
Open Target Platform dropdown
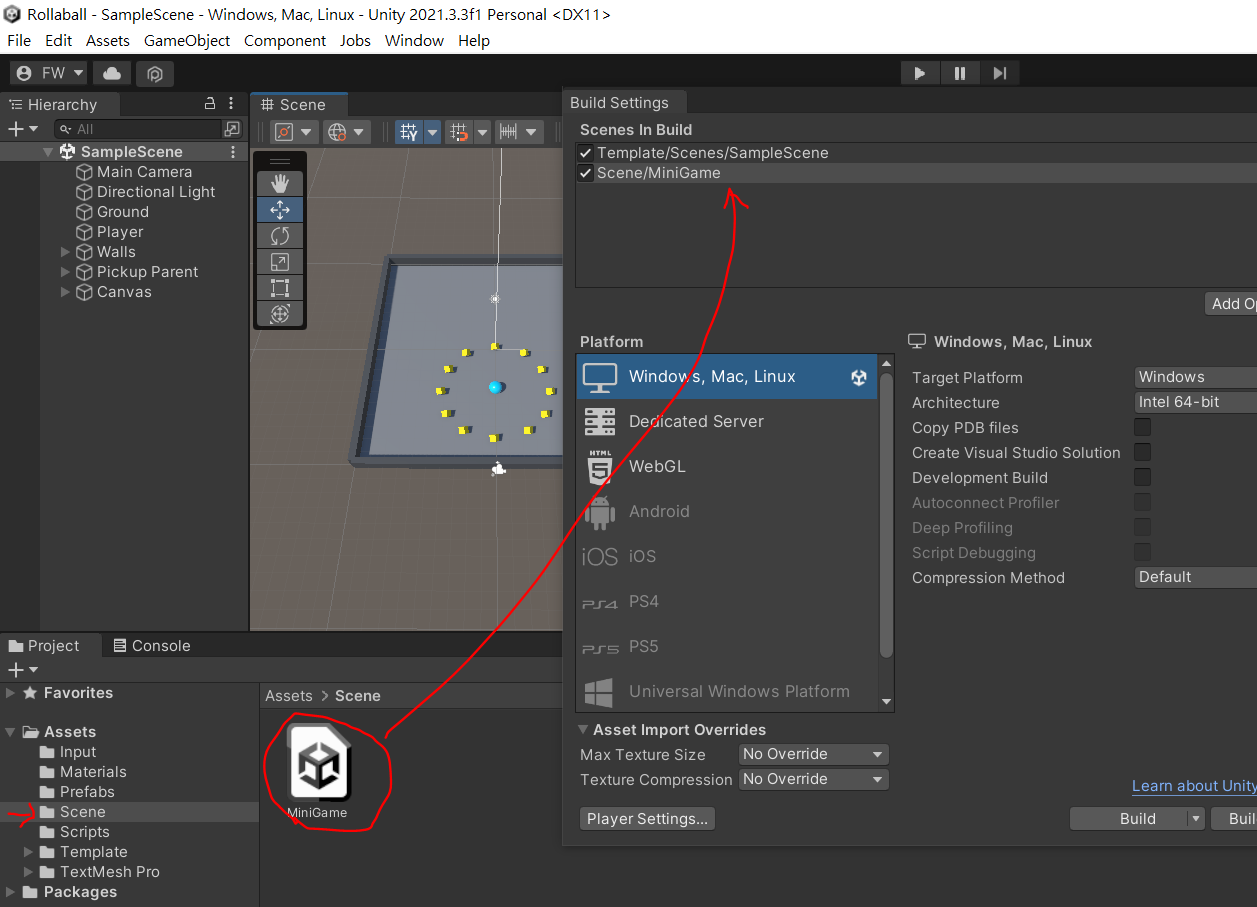click(x=1196, y=377)
